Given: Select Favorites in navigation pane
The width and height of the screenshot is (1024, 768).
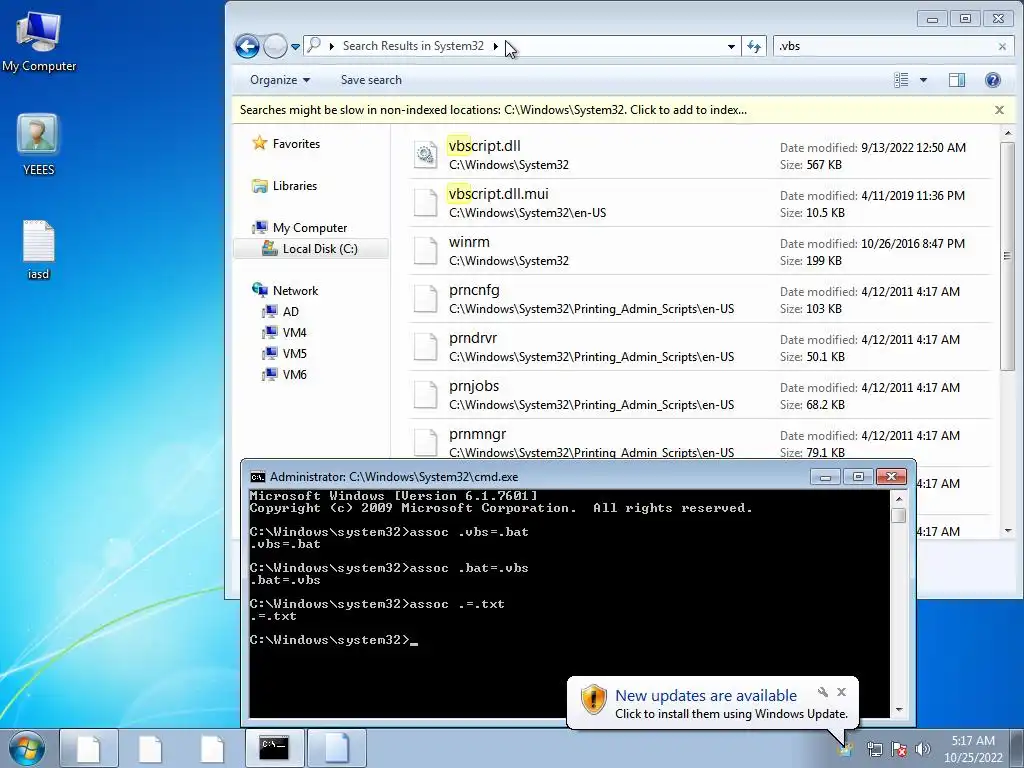Looking at the screenshot, I should [x=286, y=143].
